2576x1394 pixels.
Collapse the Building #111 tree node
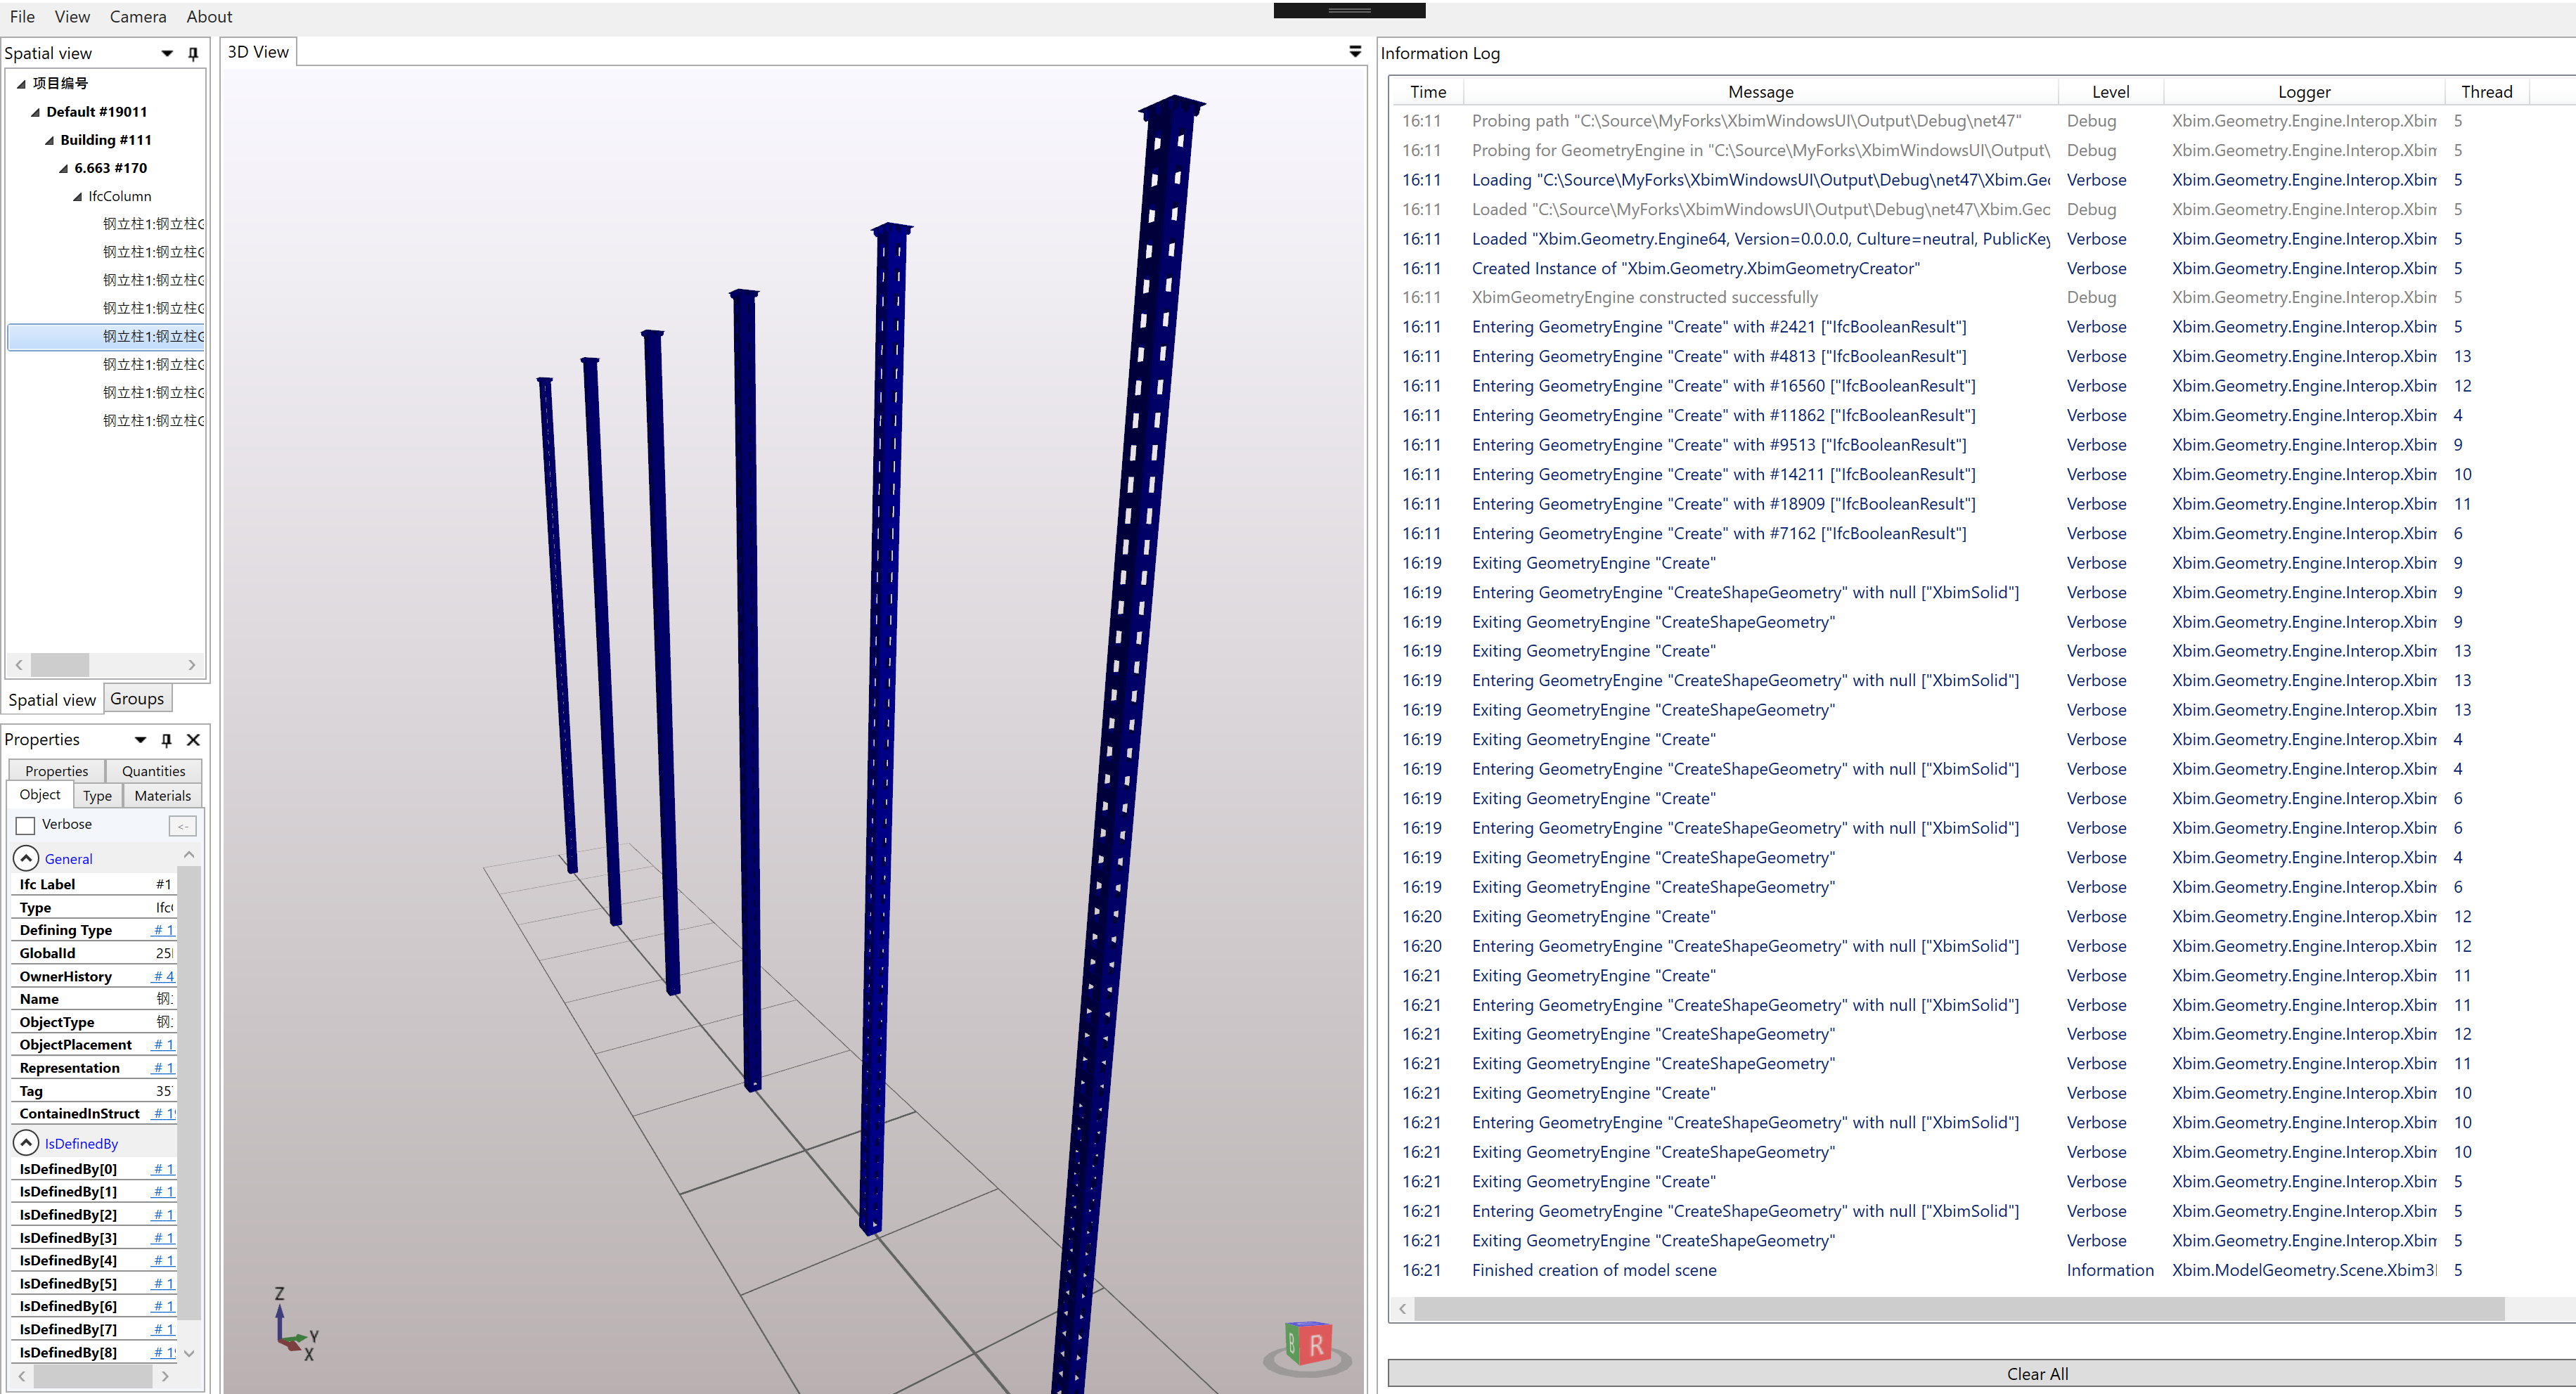48,139
